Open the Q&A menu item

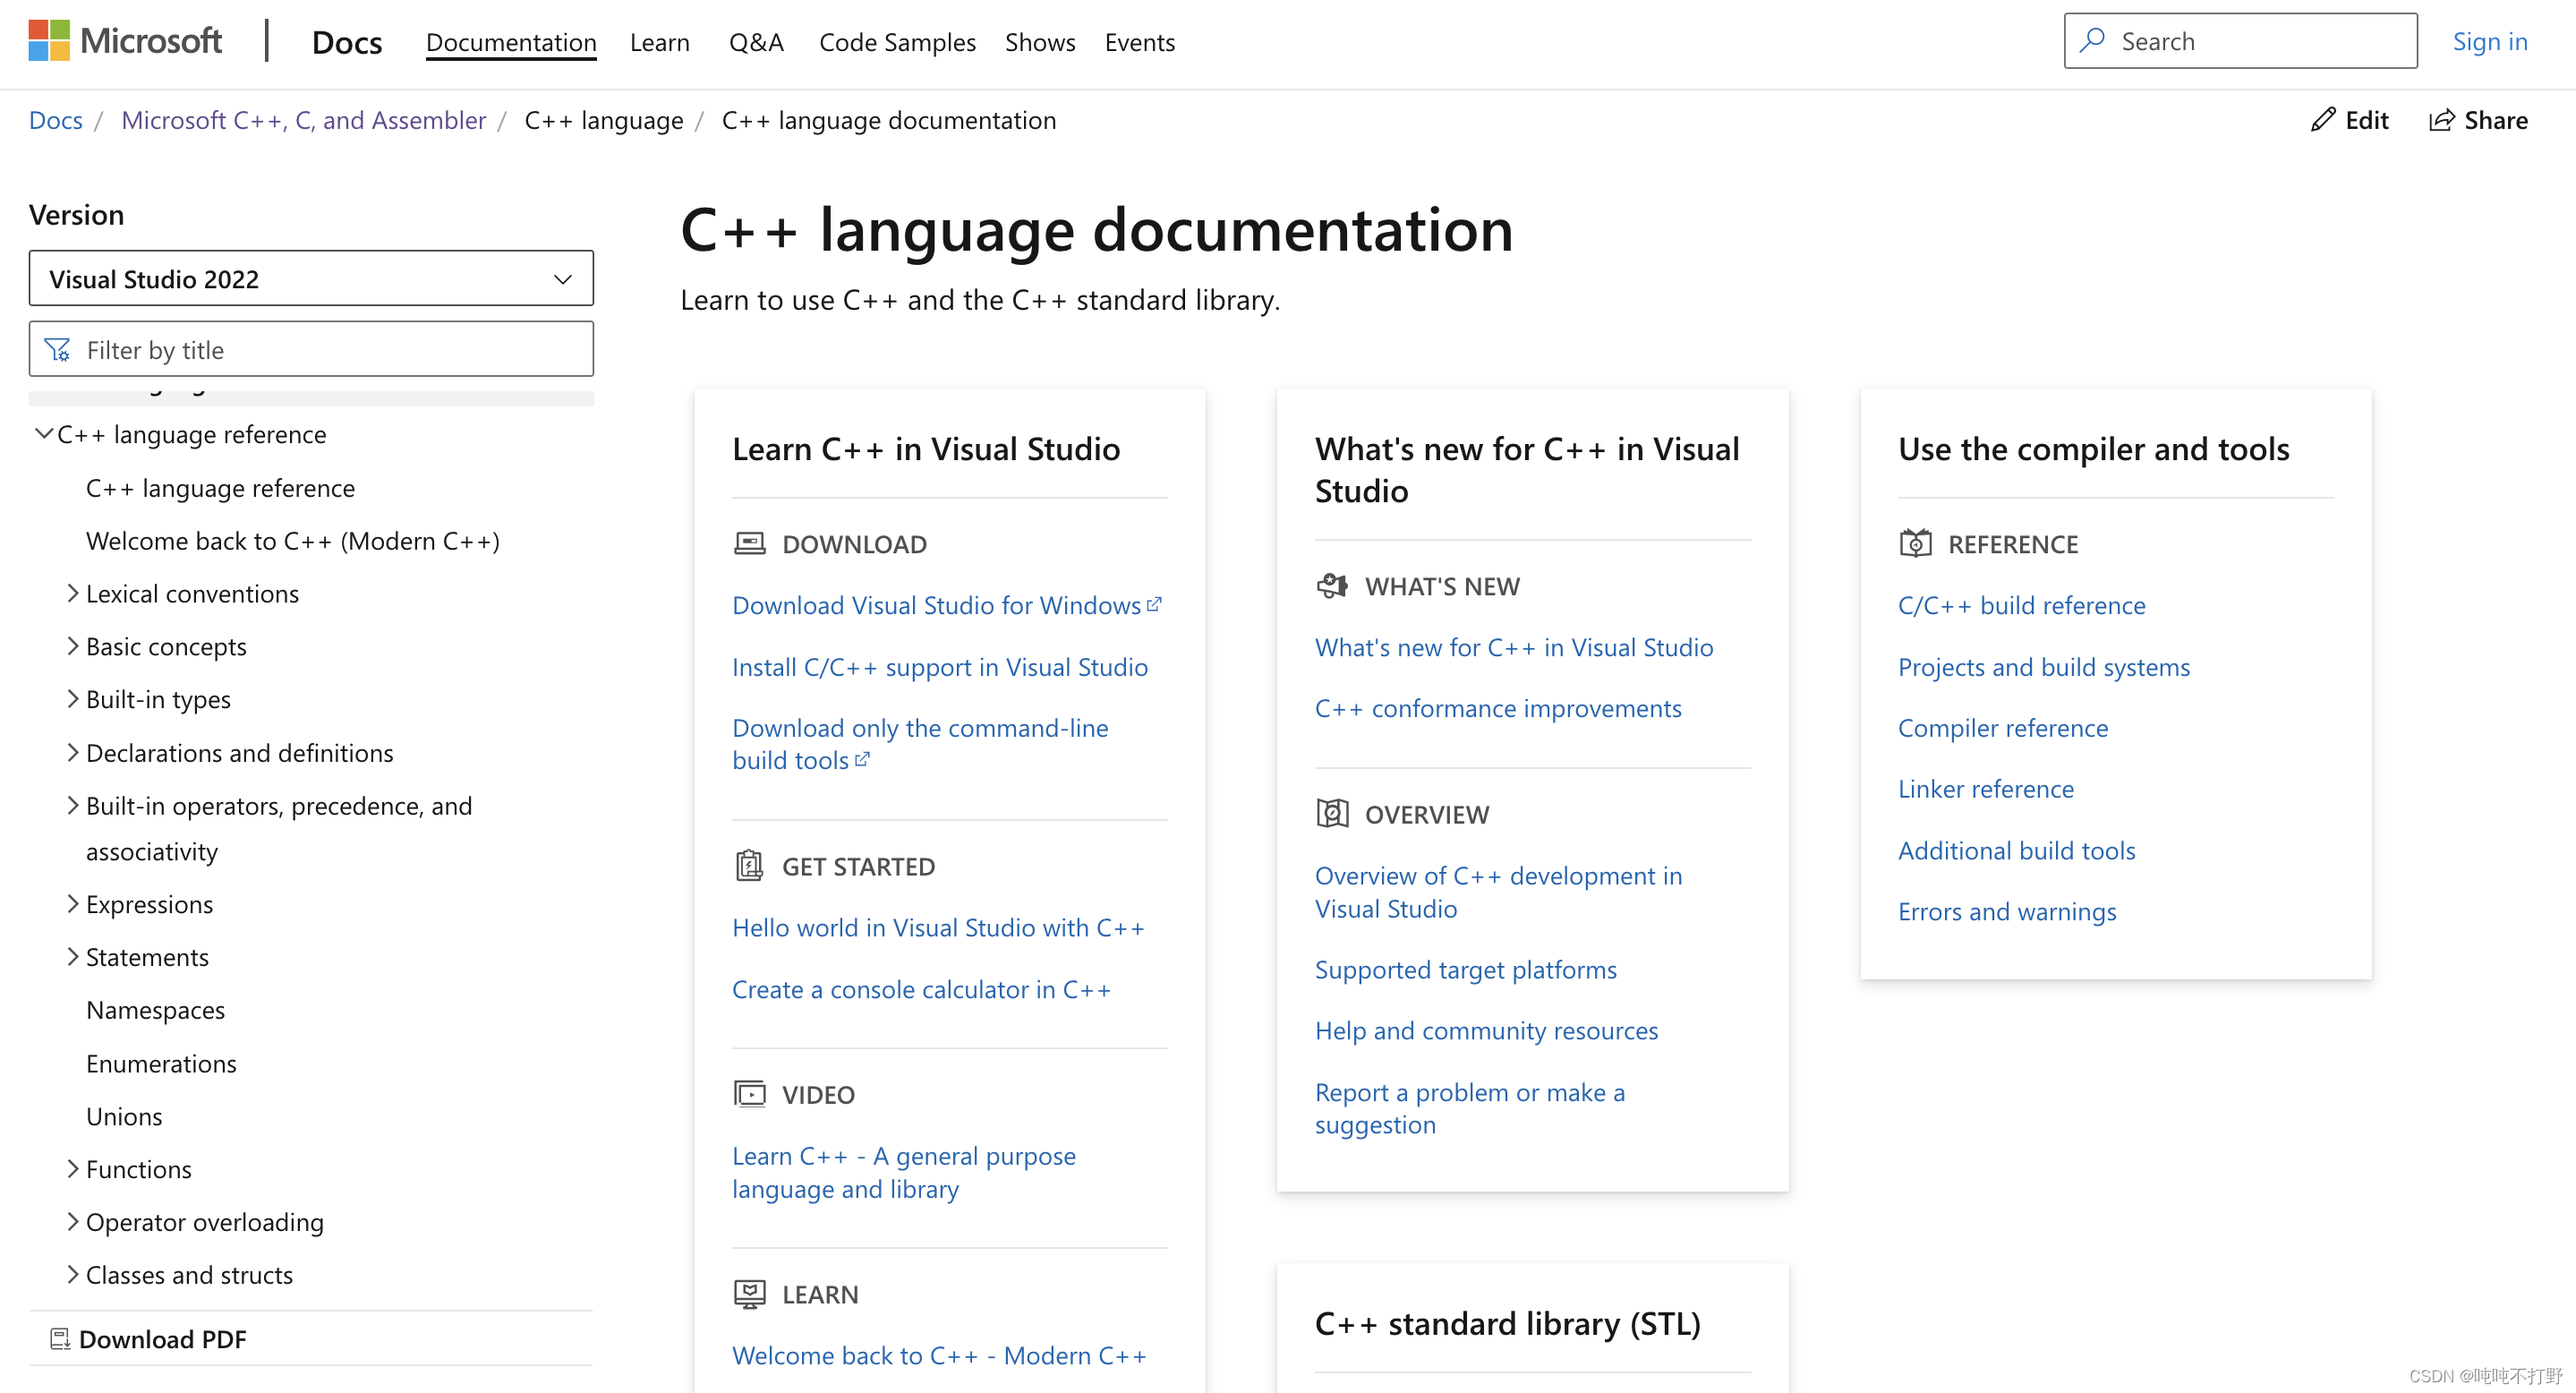756,42
